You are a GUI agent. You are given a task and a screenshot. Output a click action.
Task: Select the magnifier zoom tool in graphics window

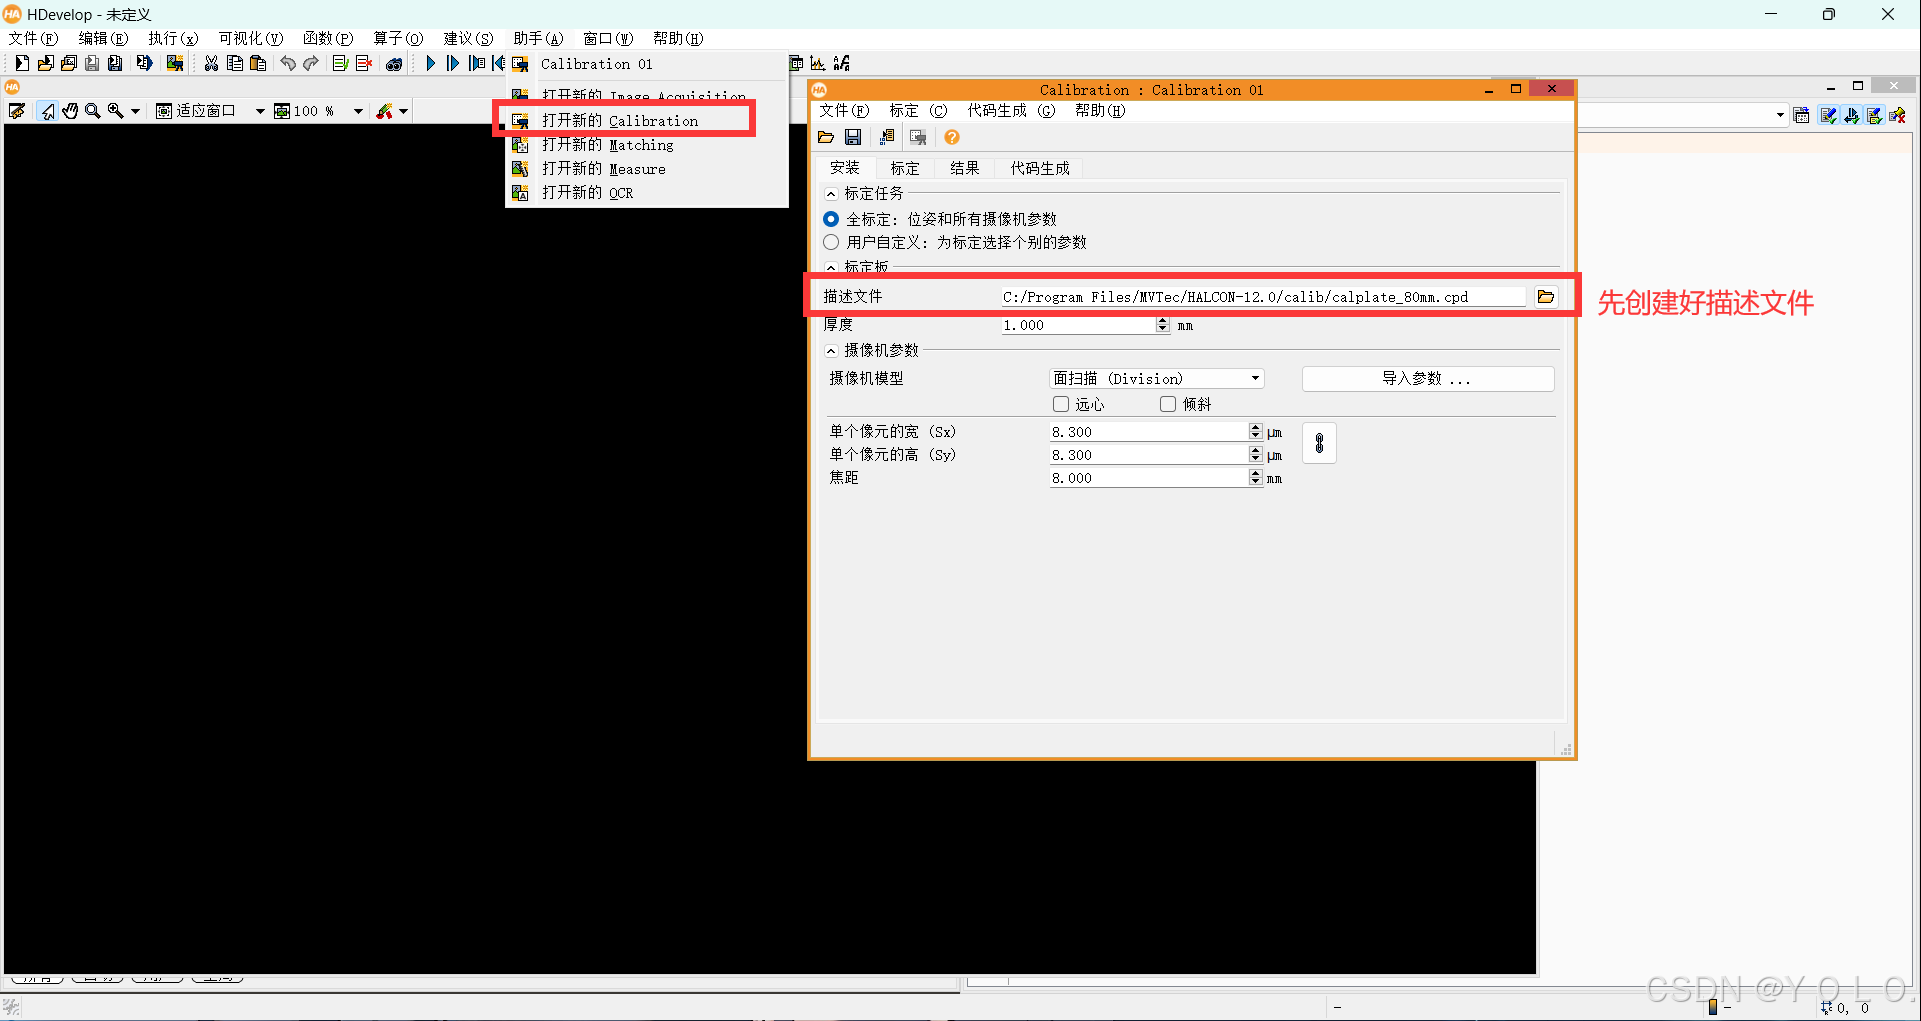point(93,111)
